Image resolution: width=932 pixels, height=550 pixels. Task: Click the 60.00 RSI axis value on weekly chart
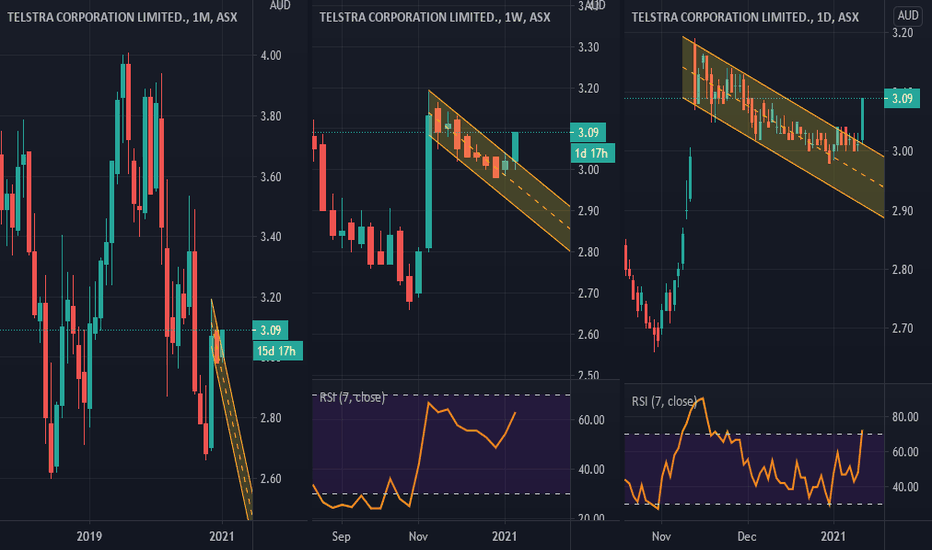pos(591,420)
